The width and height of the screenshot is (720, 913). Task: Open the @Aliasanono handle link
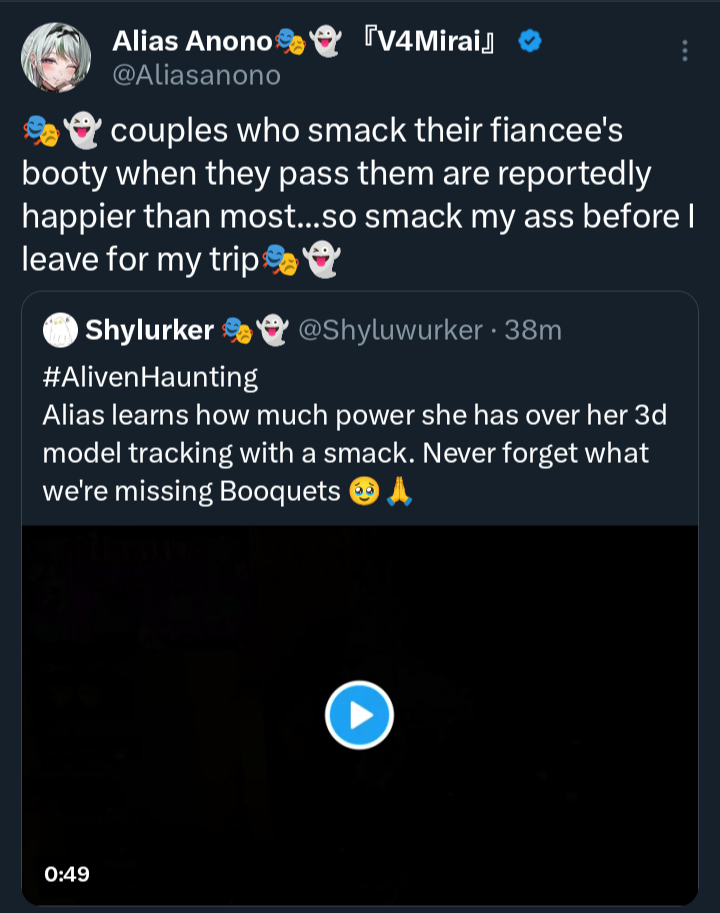click(196, 75)
